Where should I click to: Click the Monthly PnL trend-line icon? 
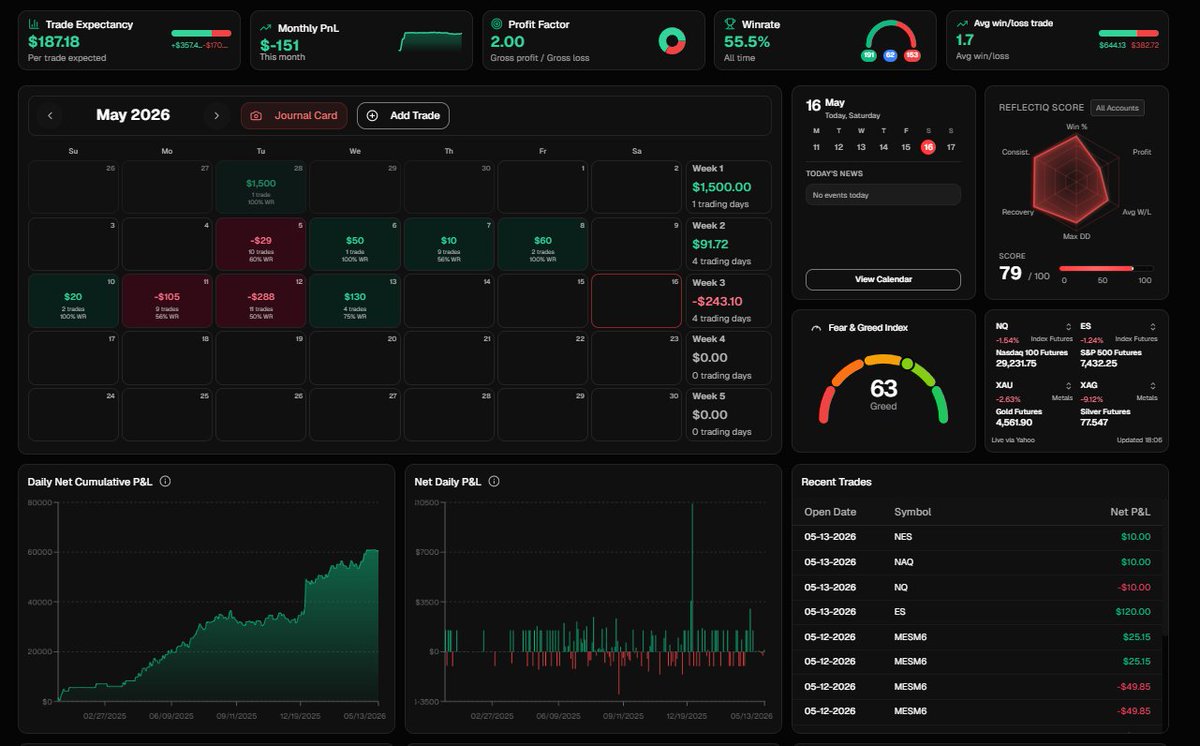tap(266, 28)
